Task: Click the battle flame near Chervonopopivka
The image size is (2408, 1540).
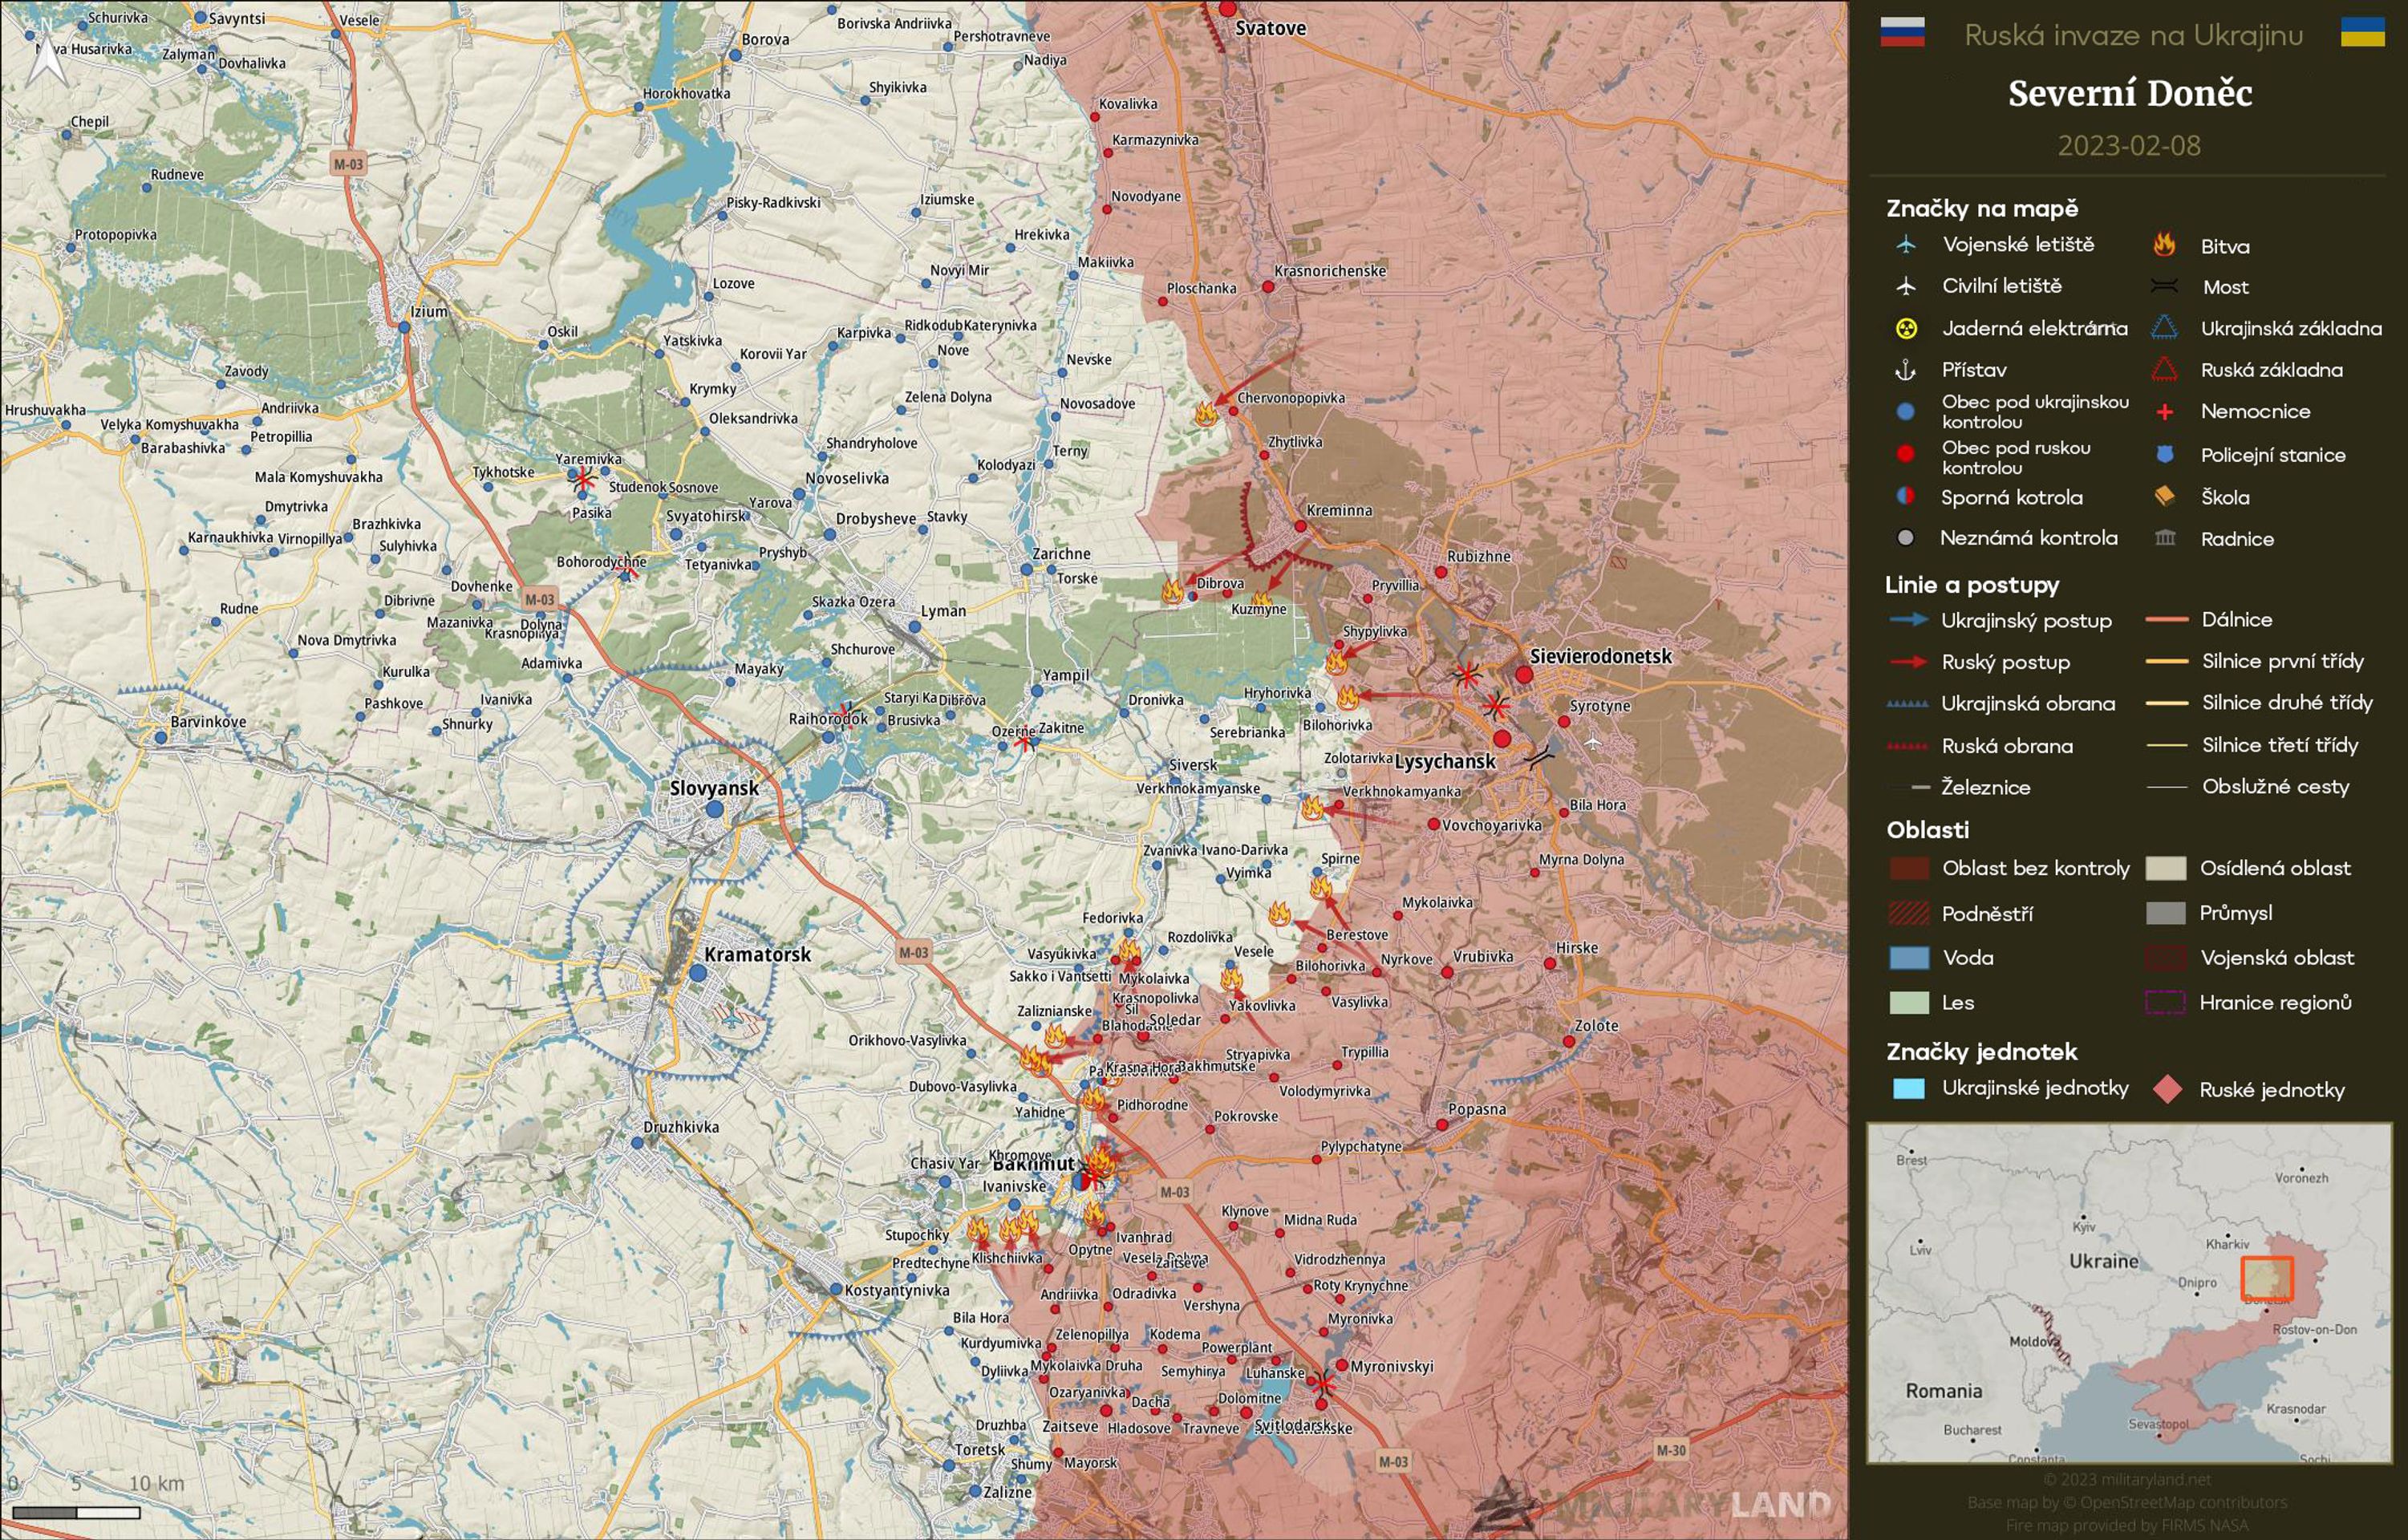Action: 1206,413
